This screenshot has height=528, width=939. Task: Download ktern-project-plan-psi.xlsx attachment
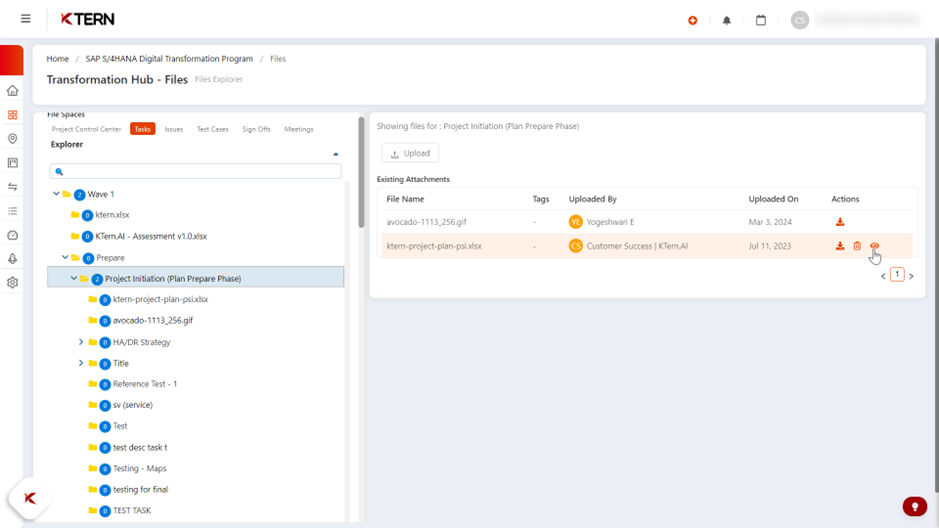(x=840, y=246)
